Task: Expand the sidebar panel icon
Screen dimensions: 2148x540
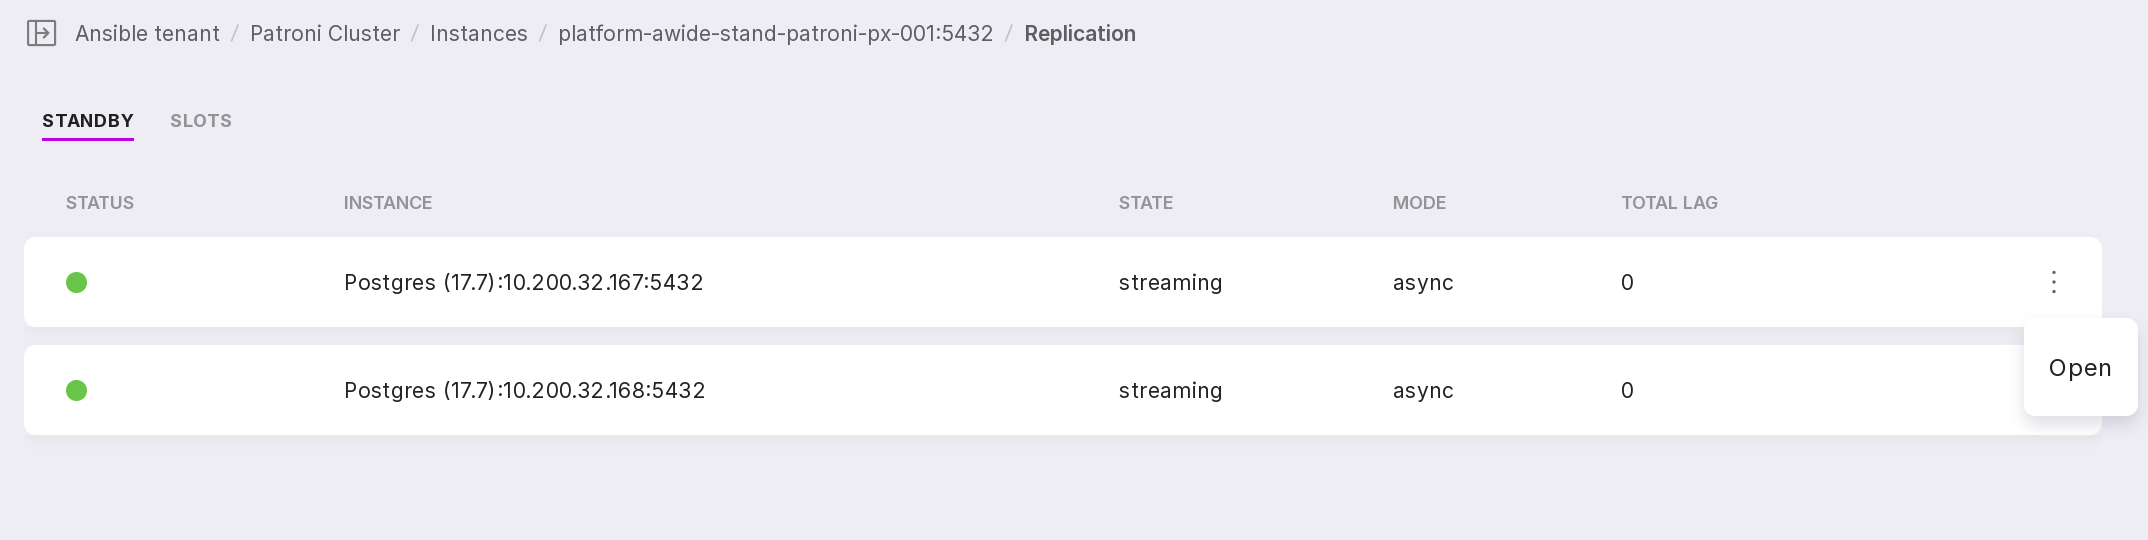Action: click(41, 34)
